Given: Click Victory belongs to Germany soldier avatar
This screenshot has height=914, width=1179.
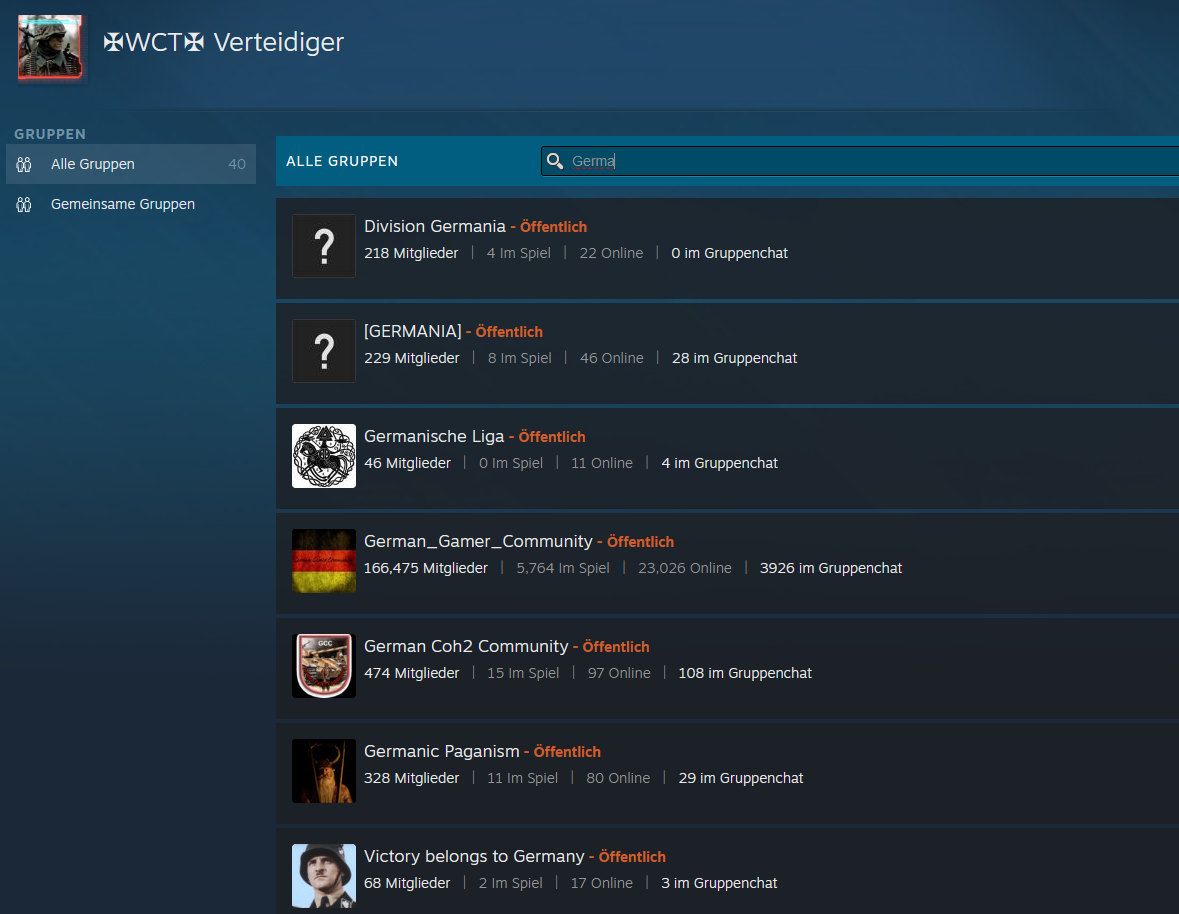Looking at the screenshot, I should (324, 876).
